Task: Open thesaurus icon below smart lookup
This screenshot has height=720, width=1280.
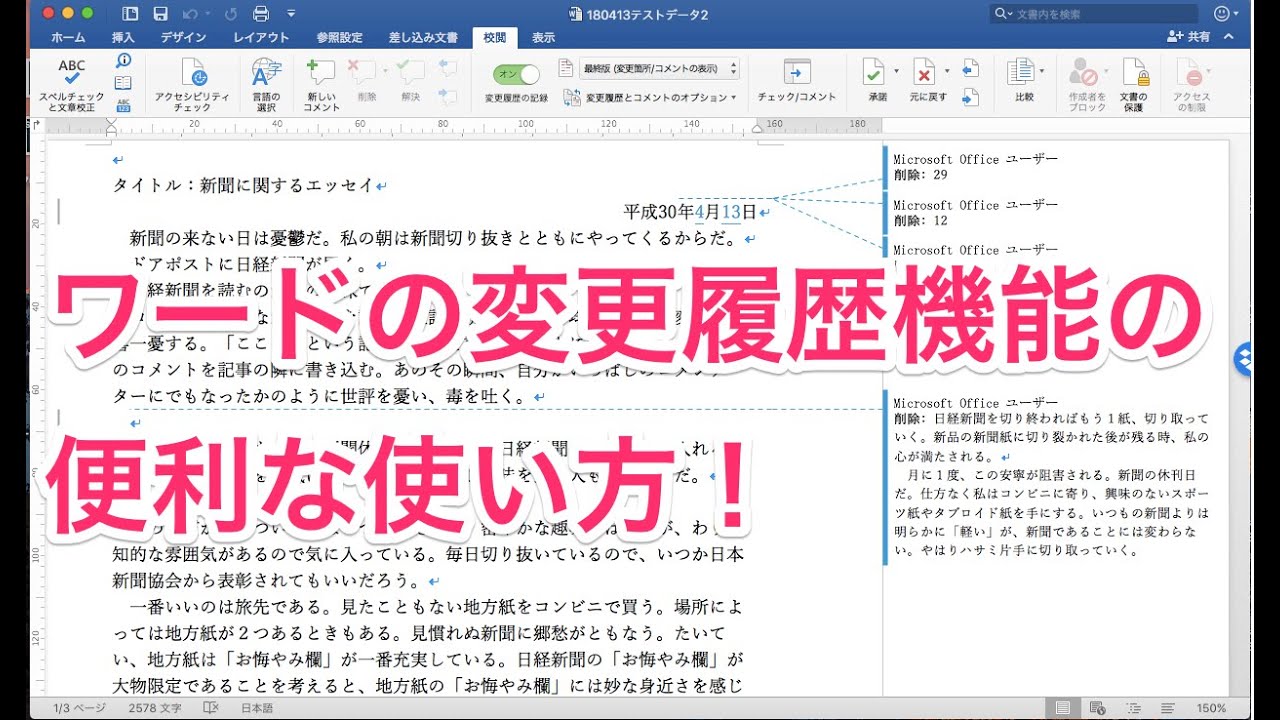Action: click(123, 83)
